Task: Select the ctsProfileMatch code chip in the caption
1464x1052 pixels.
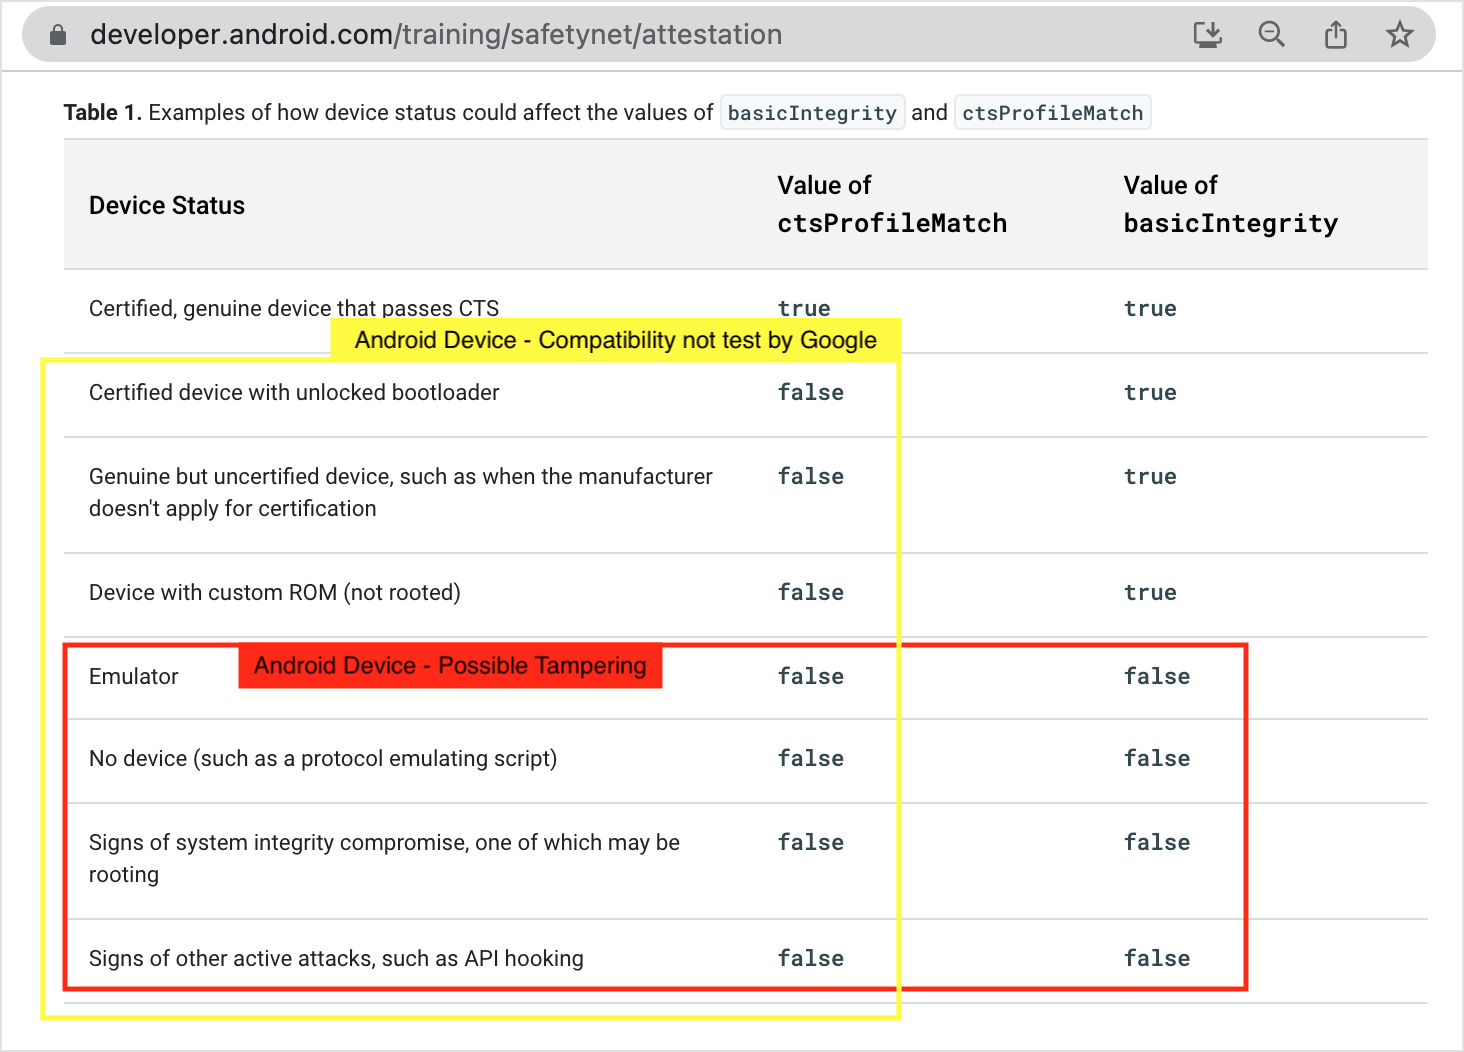Action: (x=1052, y=112)
